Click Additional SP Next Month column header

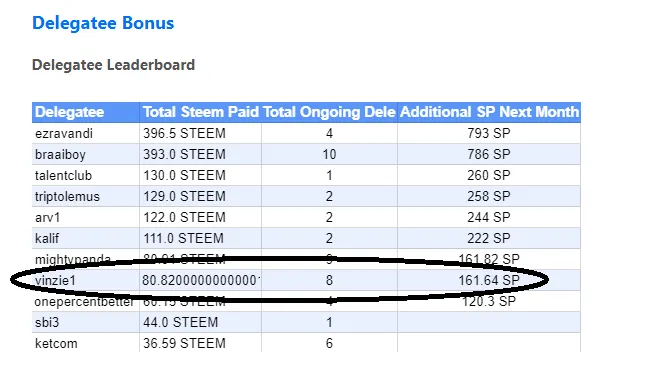coord(489,112)
